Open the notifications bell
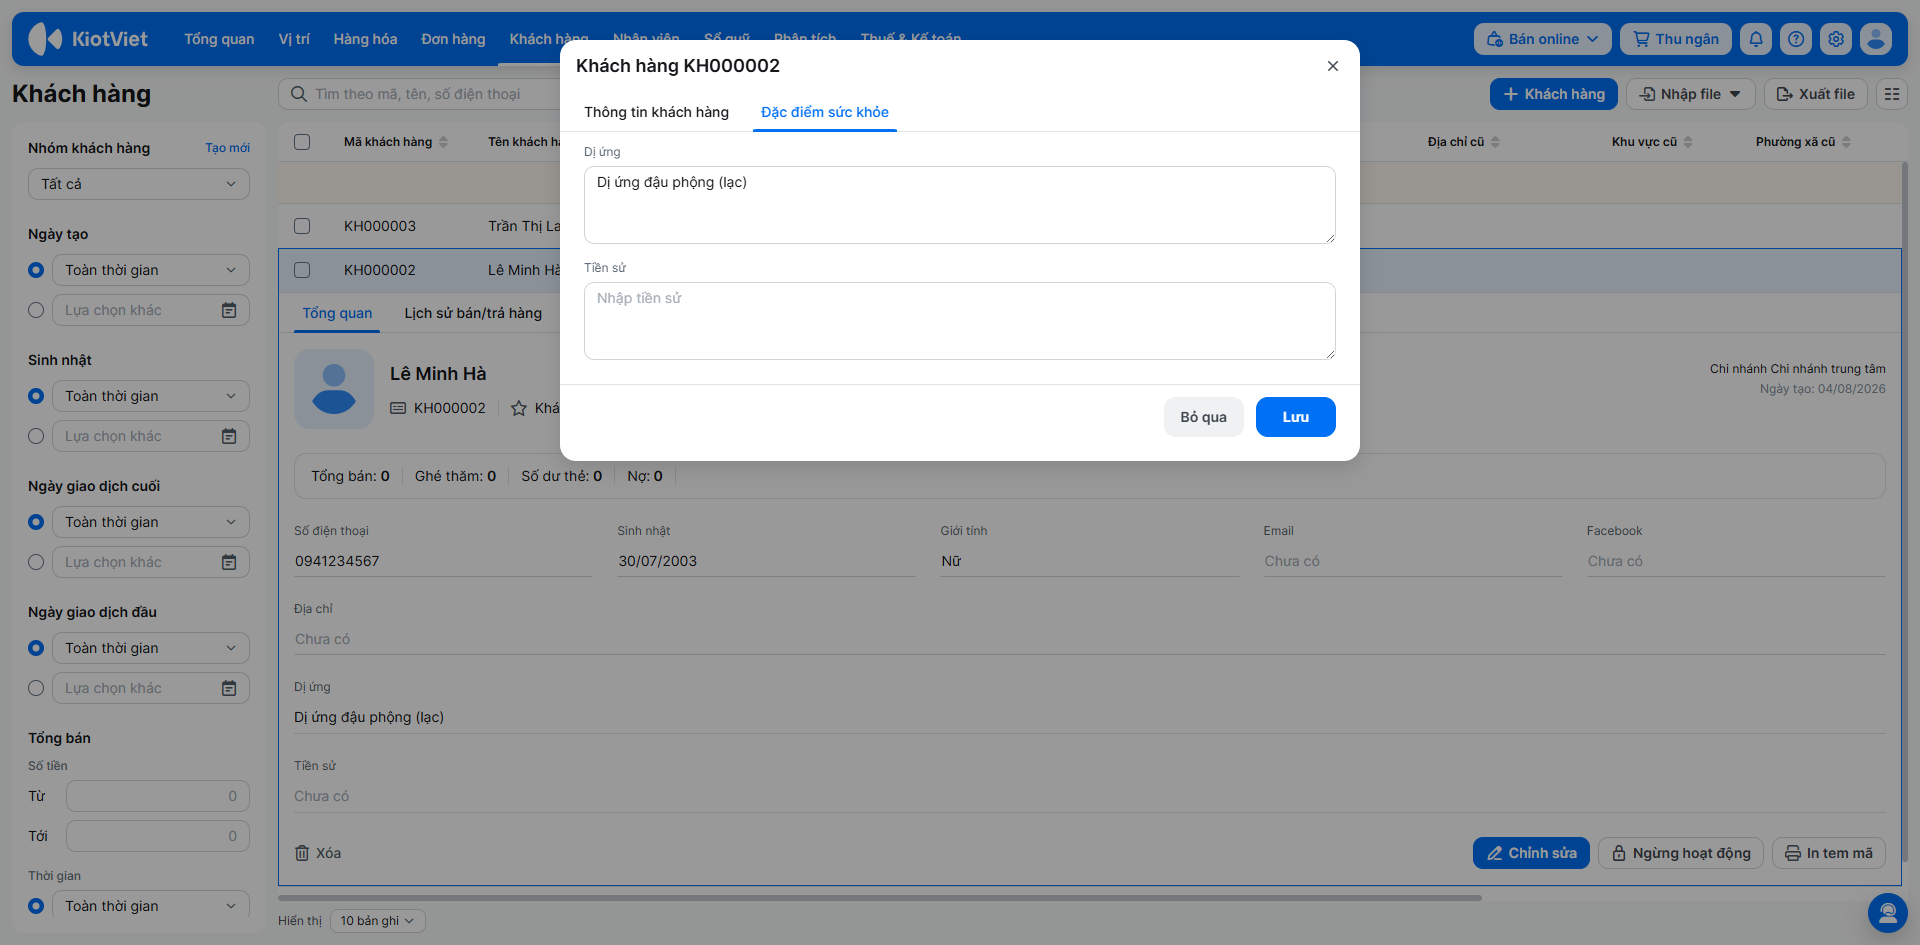The height and width of the screenshot is (945, 1920). click(1756, 39)
